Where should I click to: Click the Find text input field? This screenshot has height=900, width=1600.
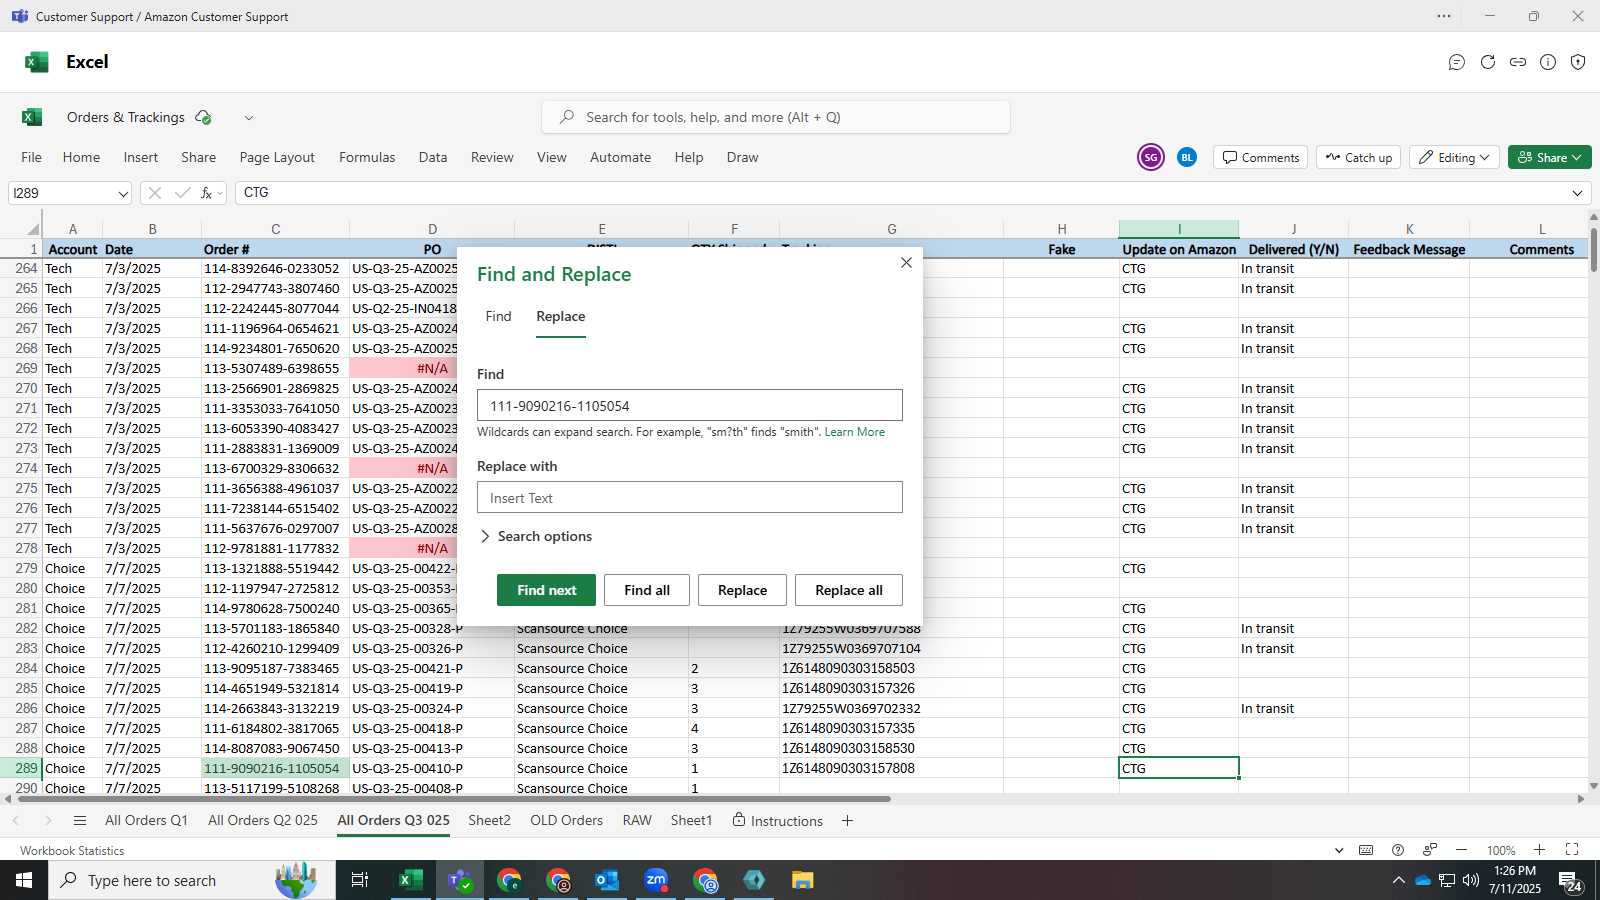pos(690,405)
